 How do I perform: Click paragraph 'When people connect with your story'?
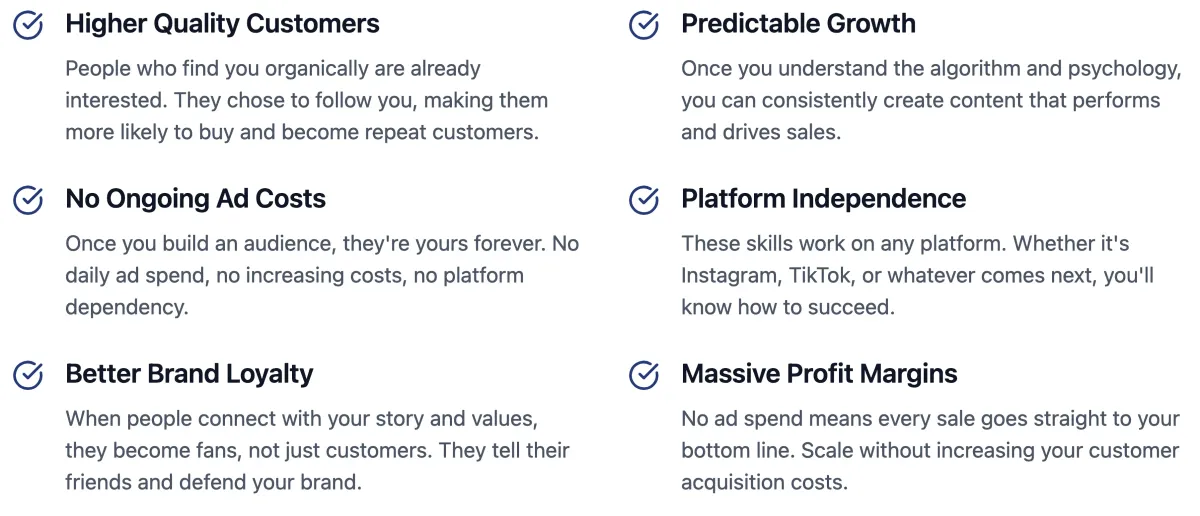[317, 450]
